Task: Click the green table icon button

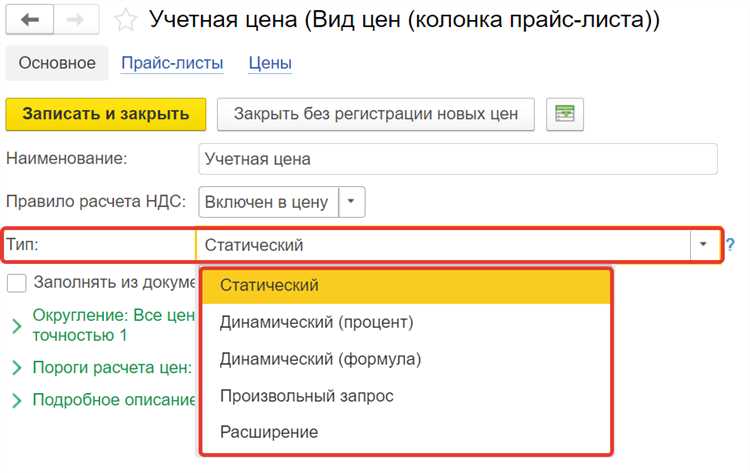Action: [565, 114]
